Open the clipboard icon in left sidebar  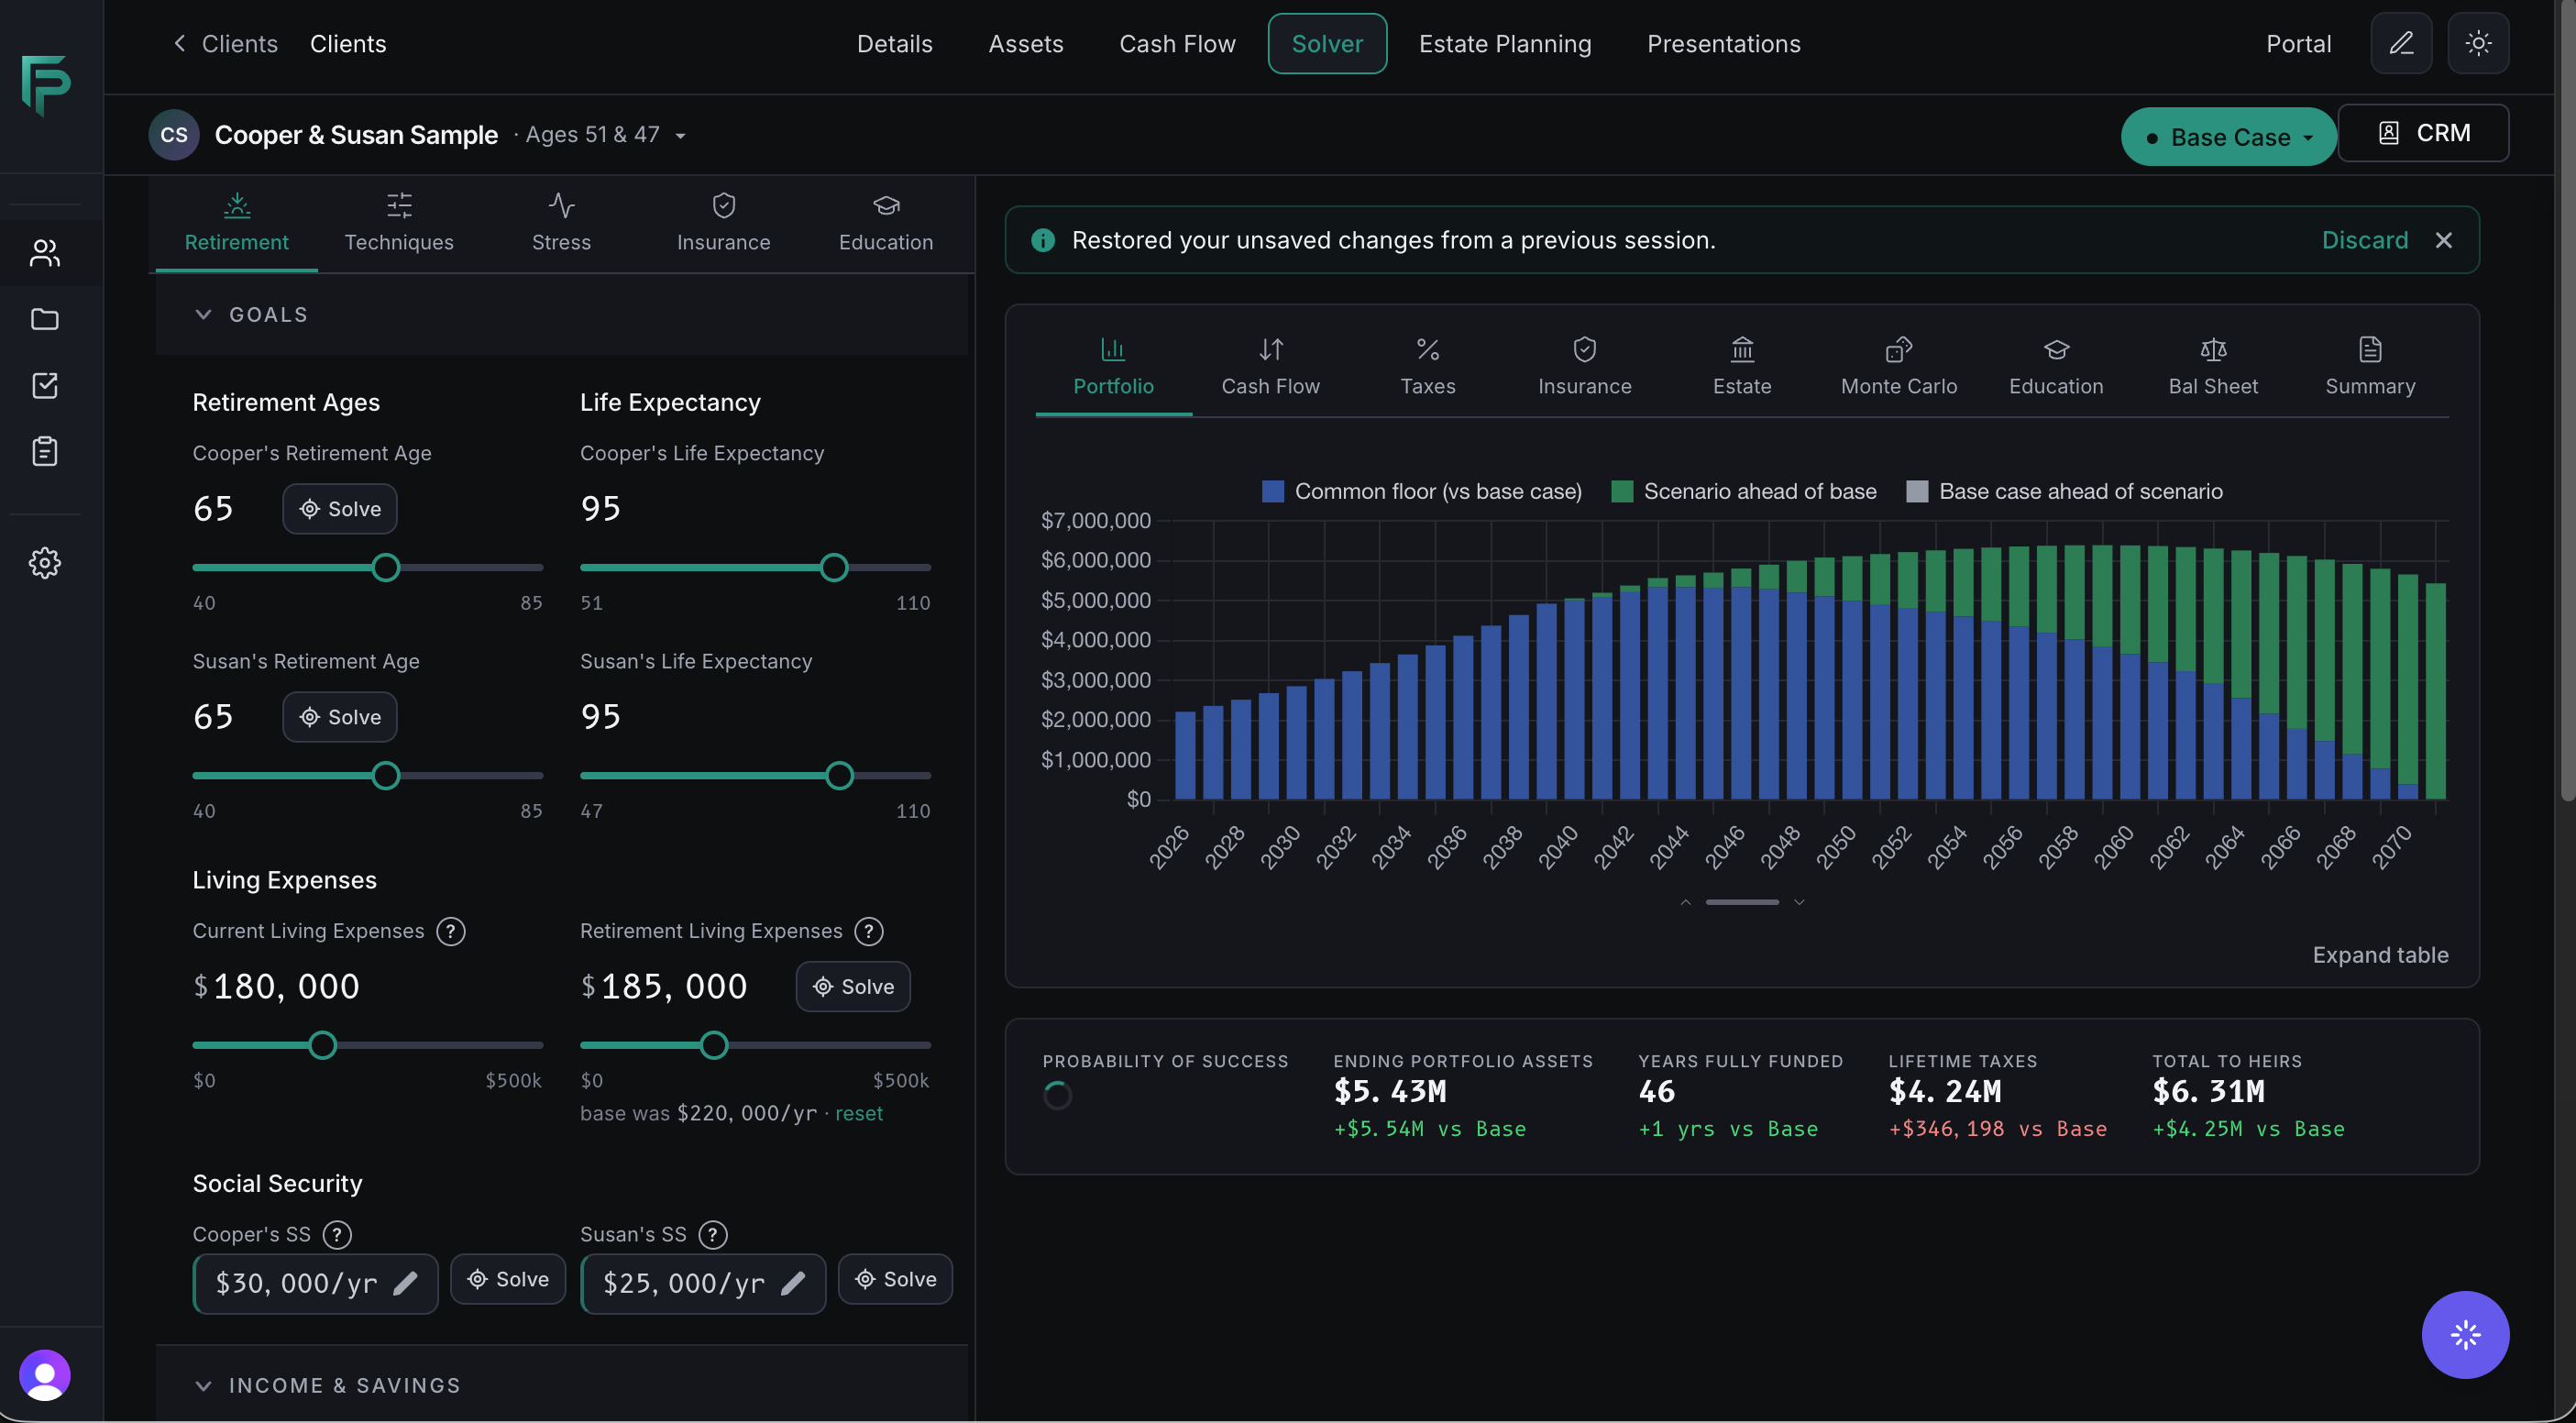tap(45, 451)
